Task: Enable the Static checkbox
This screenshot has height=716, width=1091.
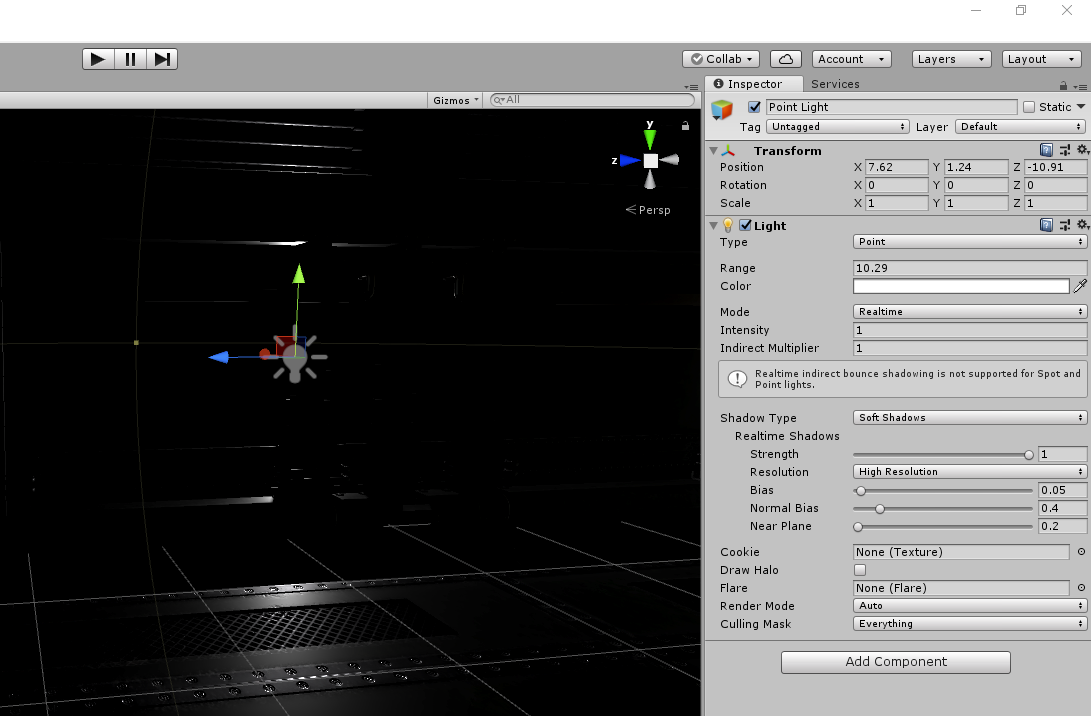Action: tap(1029, 107)
